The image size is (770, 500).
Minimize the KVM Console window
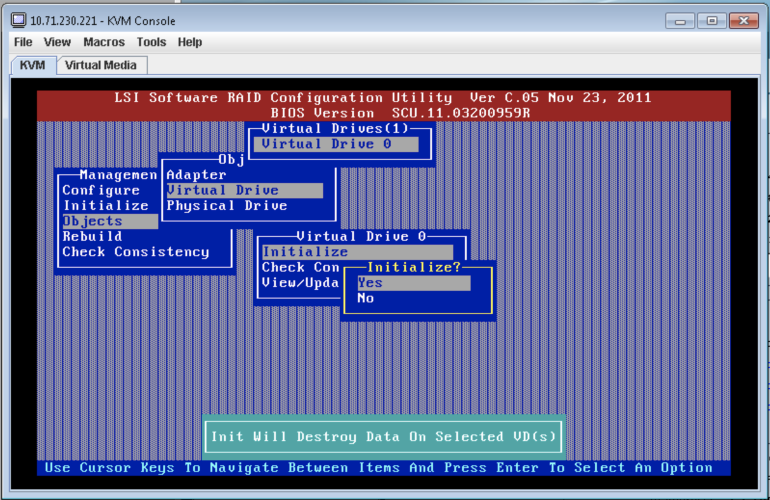[680, 21]
